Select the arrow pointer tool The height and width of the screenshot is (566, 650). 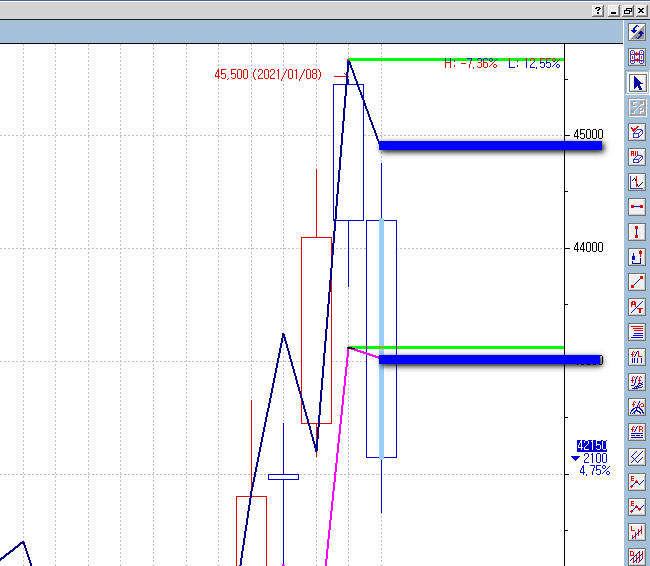[637, 82]
